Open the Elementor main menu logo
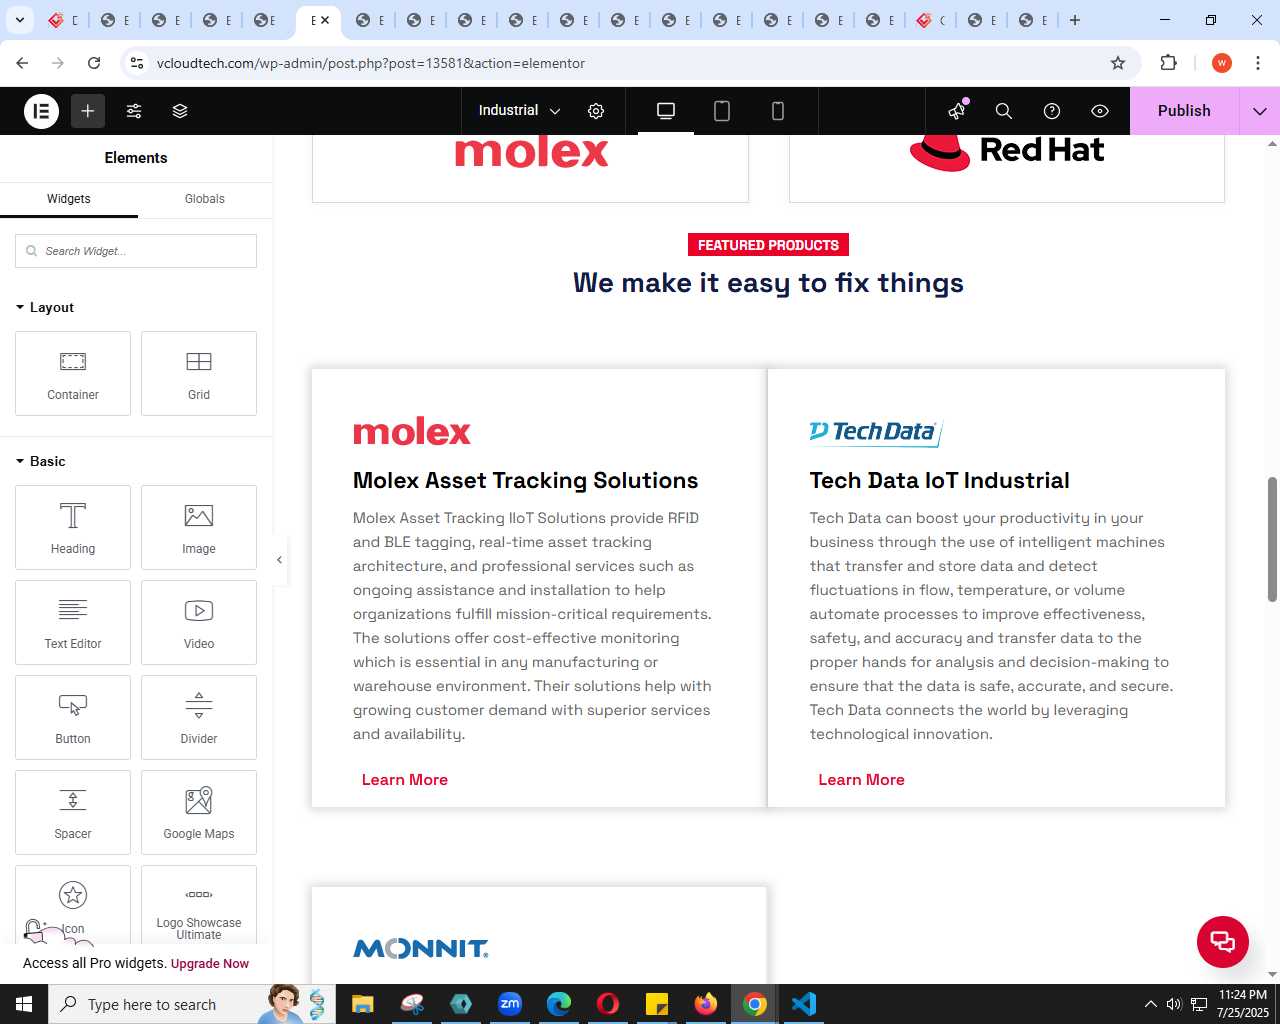The width and height of the screenshot is (1280, 1024). [x=42, y=111]
